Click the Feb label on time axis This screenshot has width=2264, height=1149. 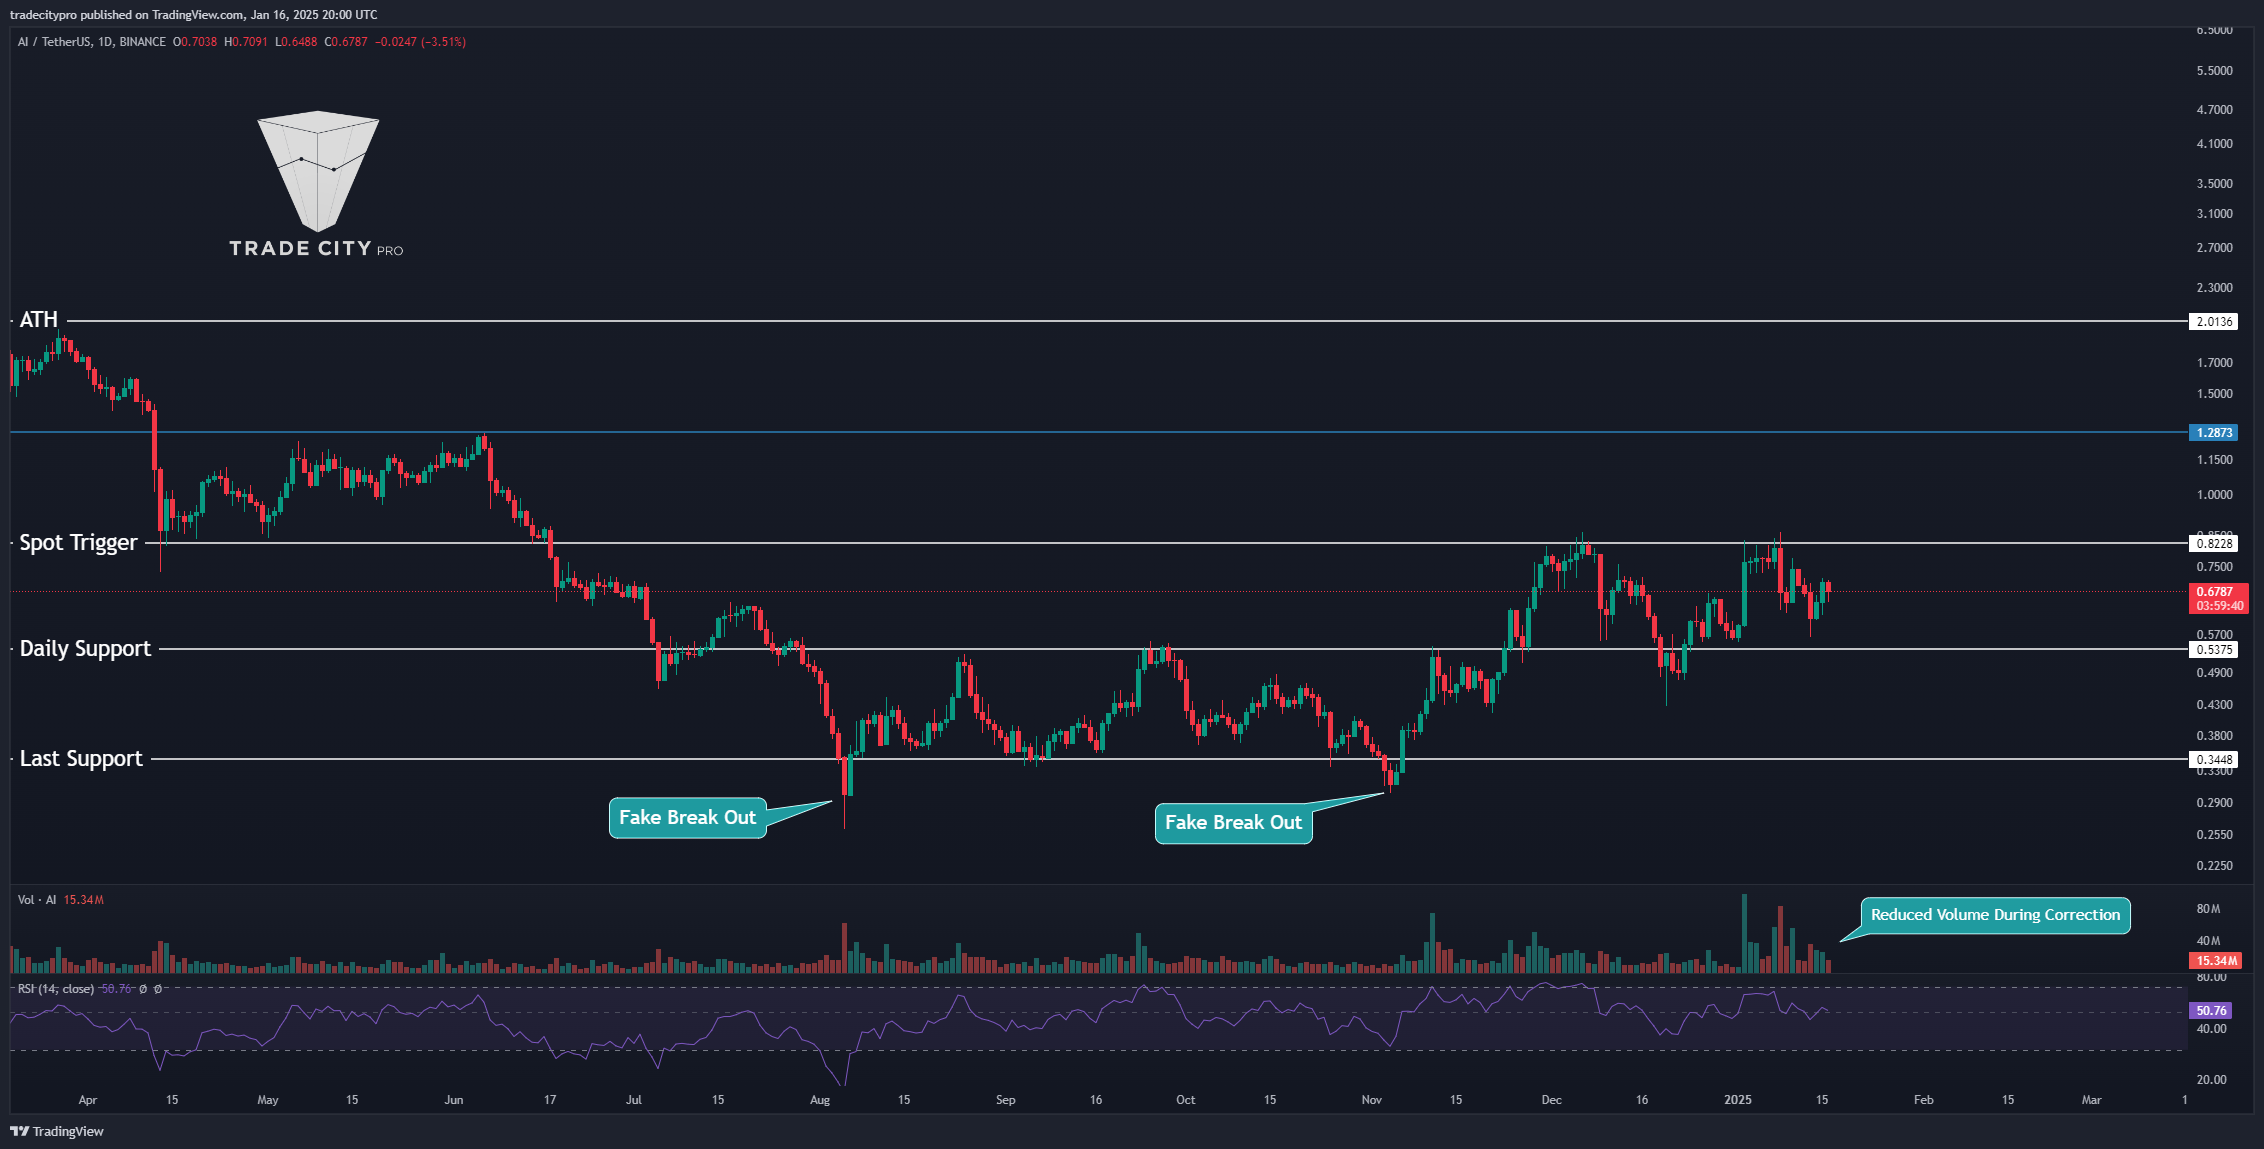1924,1100
